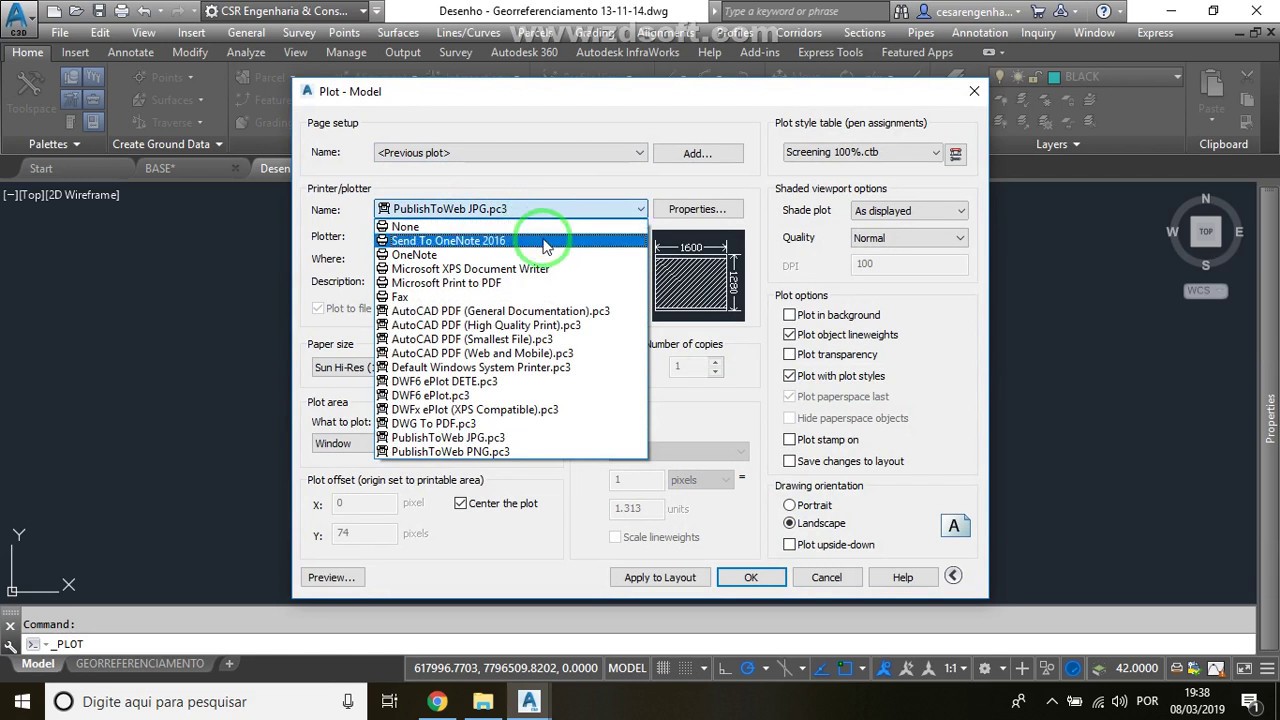1280x720 pixels.
Task: Open the Shade plot As displayed dropdown
Action: click(x=909, y=211)
